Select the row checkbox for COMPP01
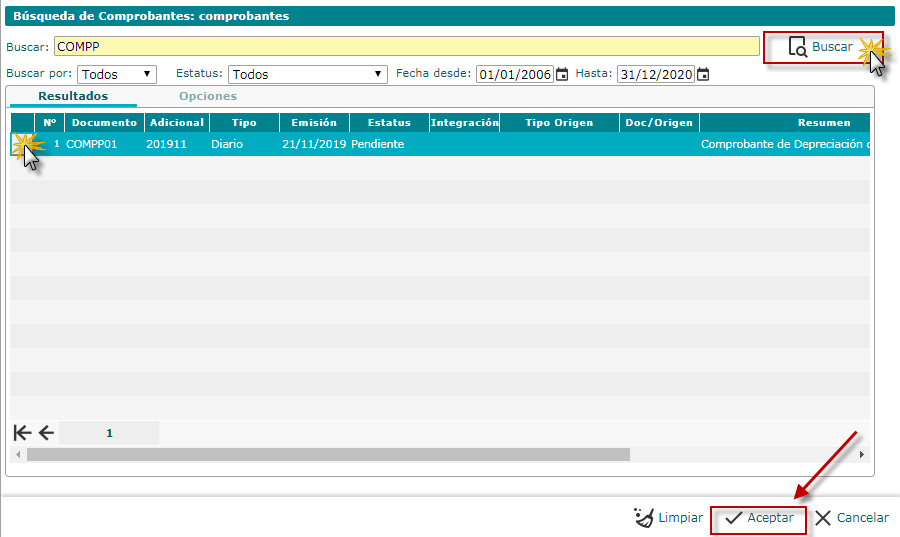The width and height of the screenshot is (900, 537). [21, 144]
